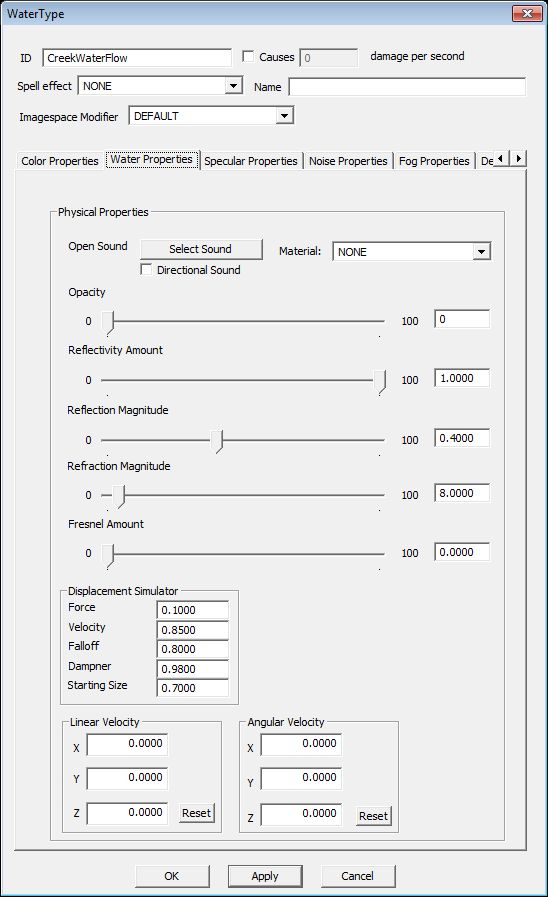Reset the Linear Velocity values
The height and width of the screenshot is (897, 548).
[x=196, y=813]
